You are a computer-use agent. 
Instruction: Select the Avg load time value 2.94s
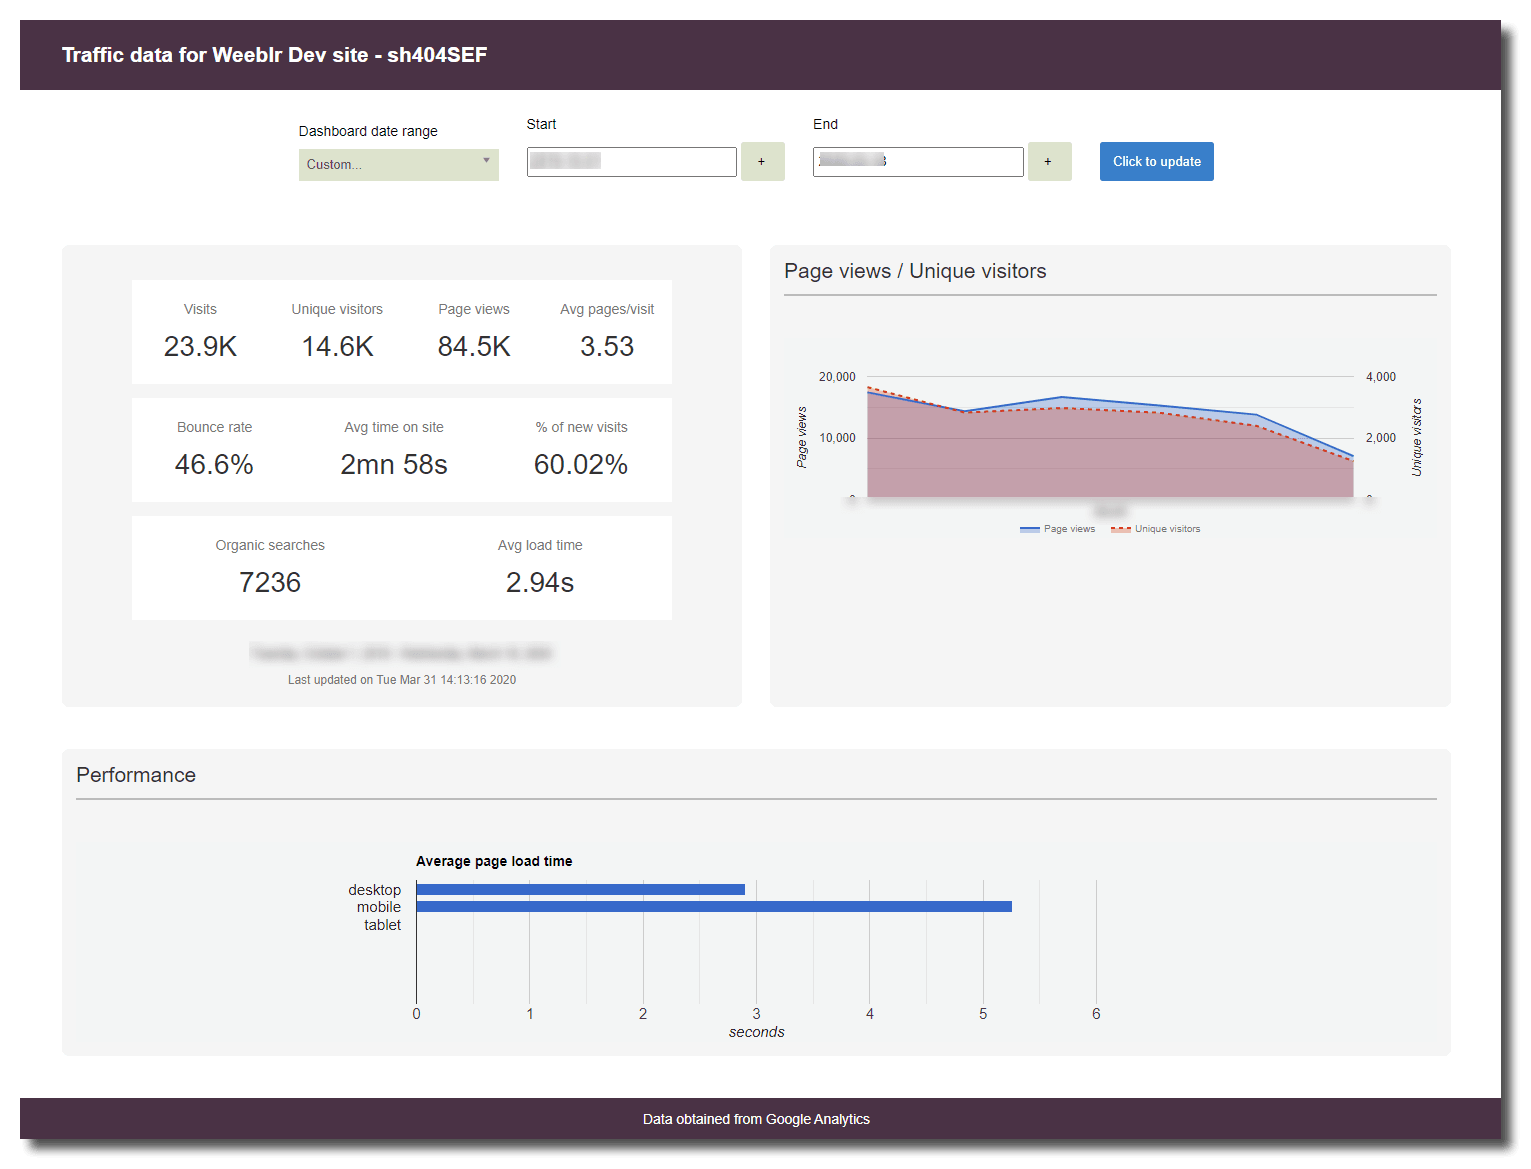540,583
